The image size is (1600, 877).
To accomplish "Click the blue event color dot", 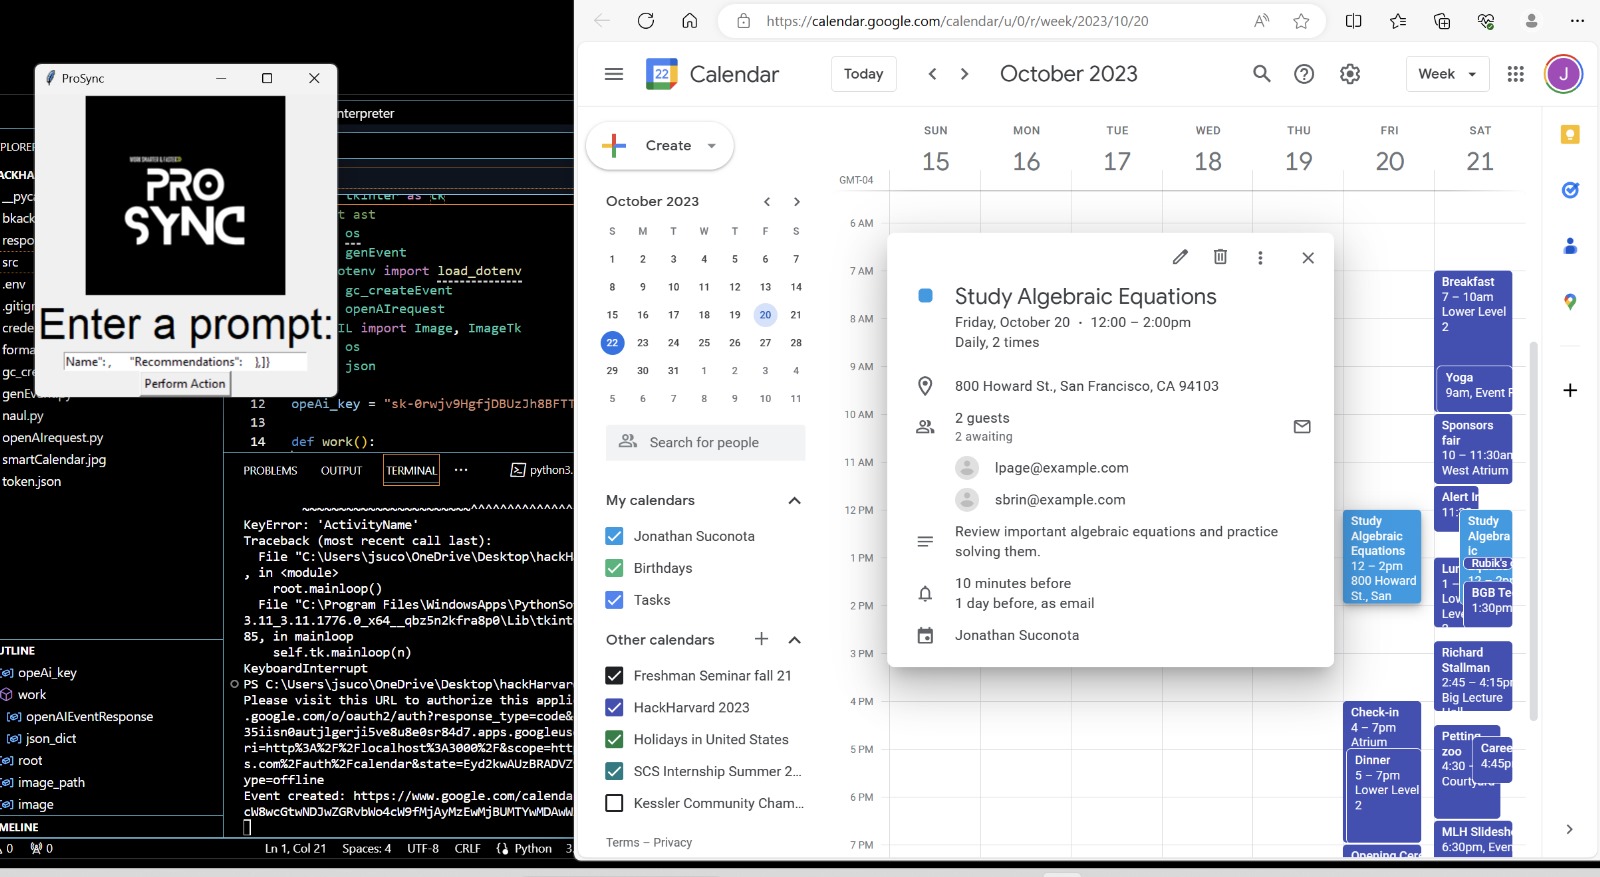I will coord(926,296).
